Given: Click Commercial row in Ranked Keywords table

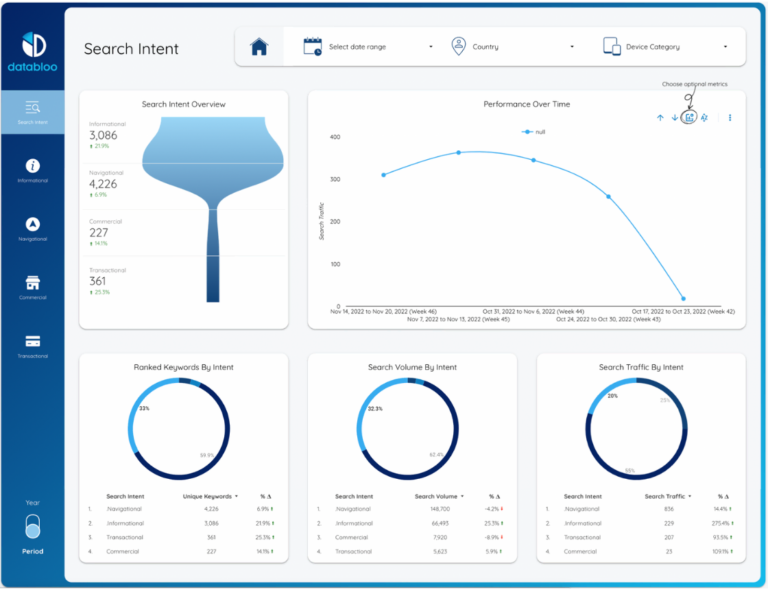Looking at the screenshot, I should [181, 551].
